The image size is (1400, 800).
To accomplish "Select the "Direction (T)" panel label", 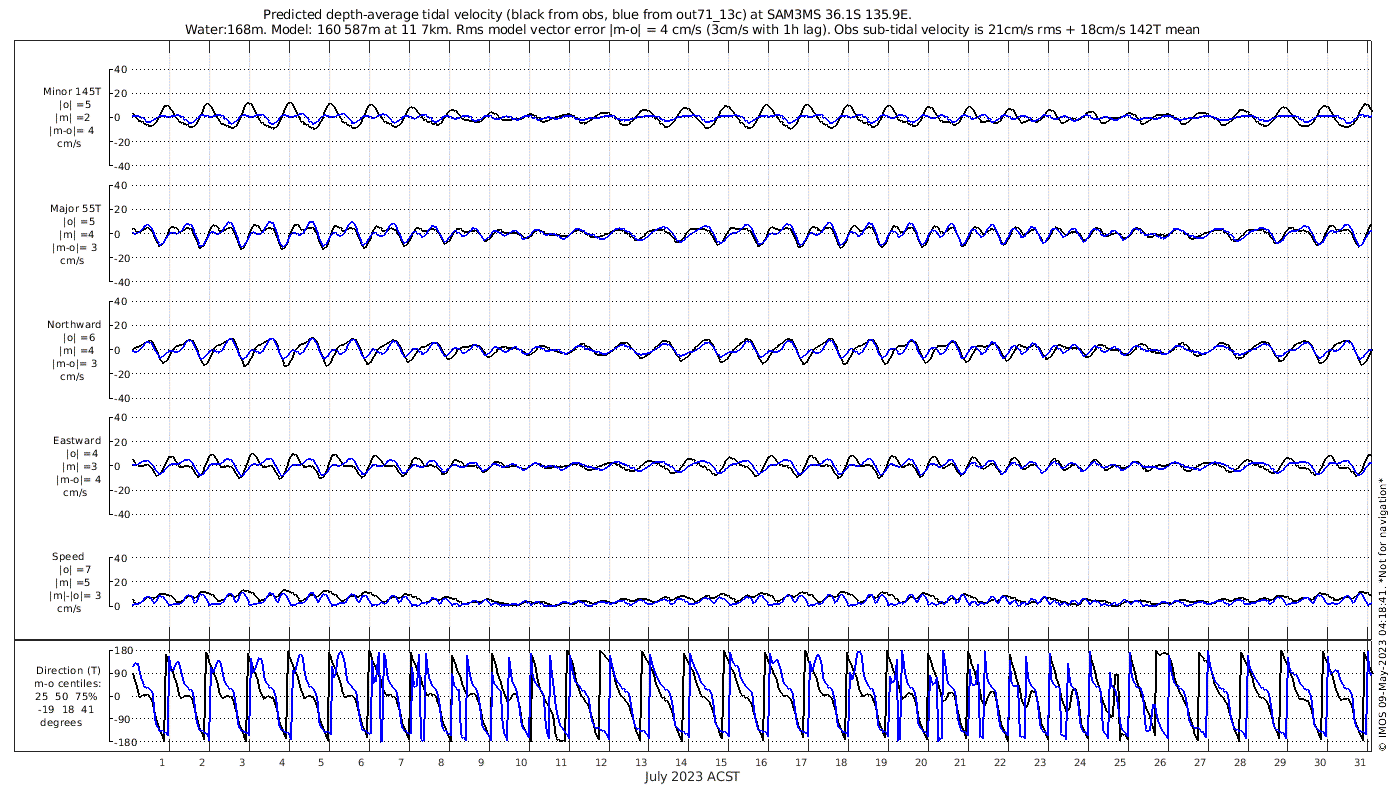I will click(x=68, y=670).
